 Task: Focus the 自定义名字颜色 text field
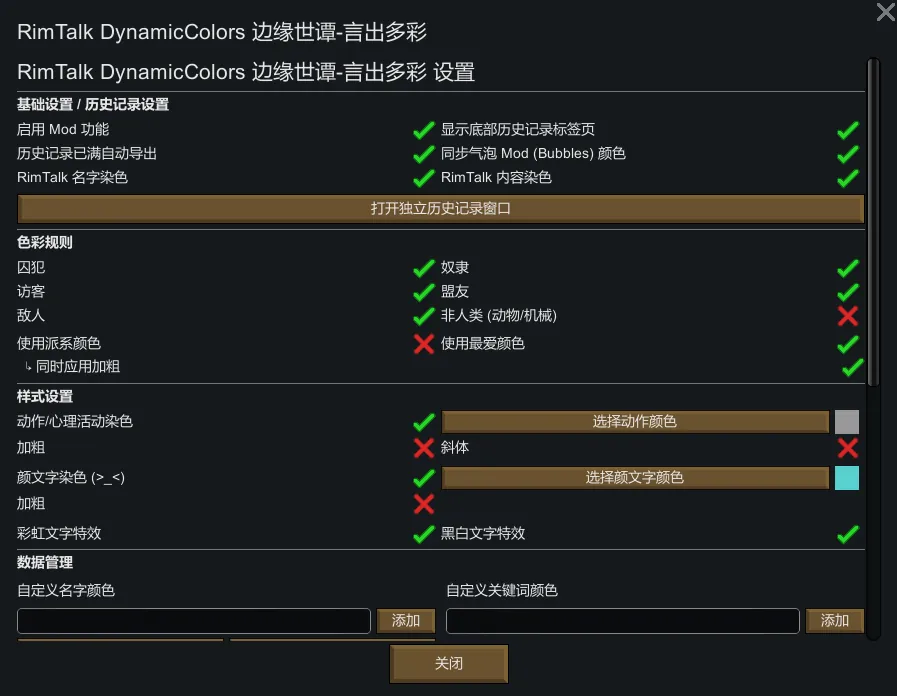[x=194, y=621]
